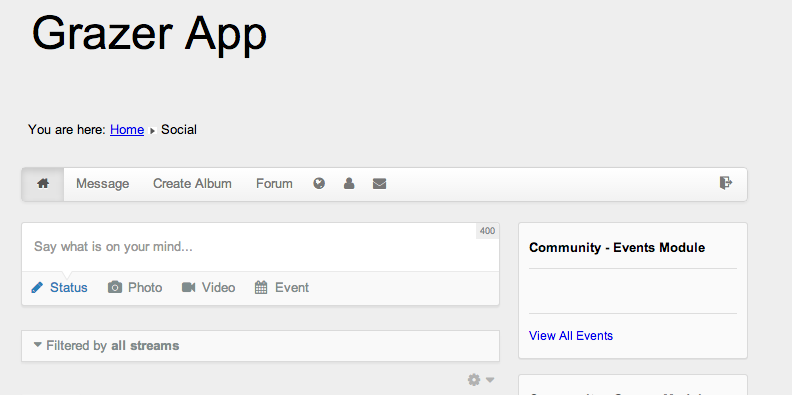Open the dropdown arrow beside the gear
Viewport: 792px width, 395px height.
click(490, 380)
